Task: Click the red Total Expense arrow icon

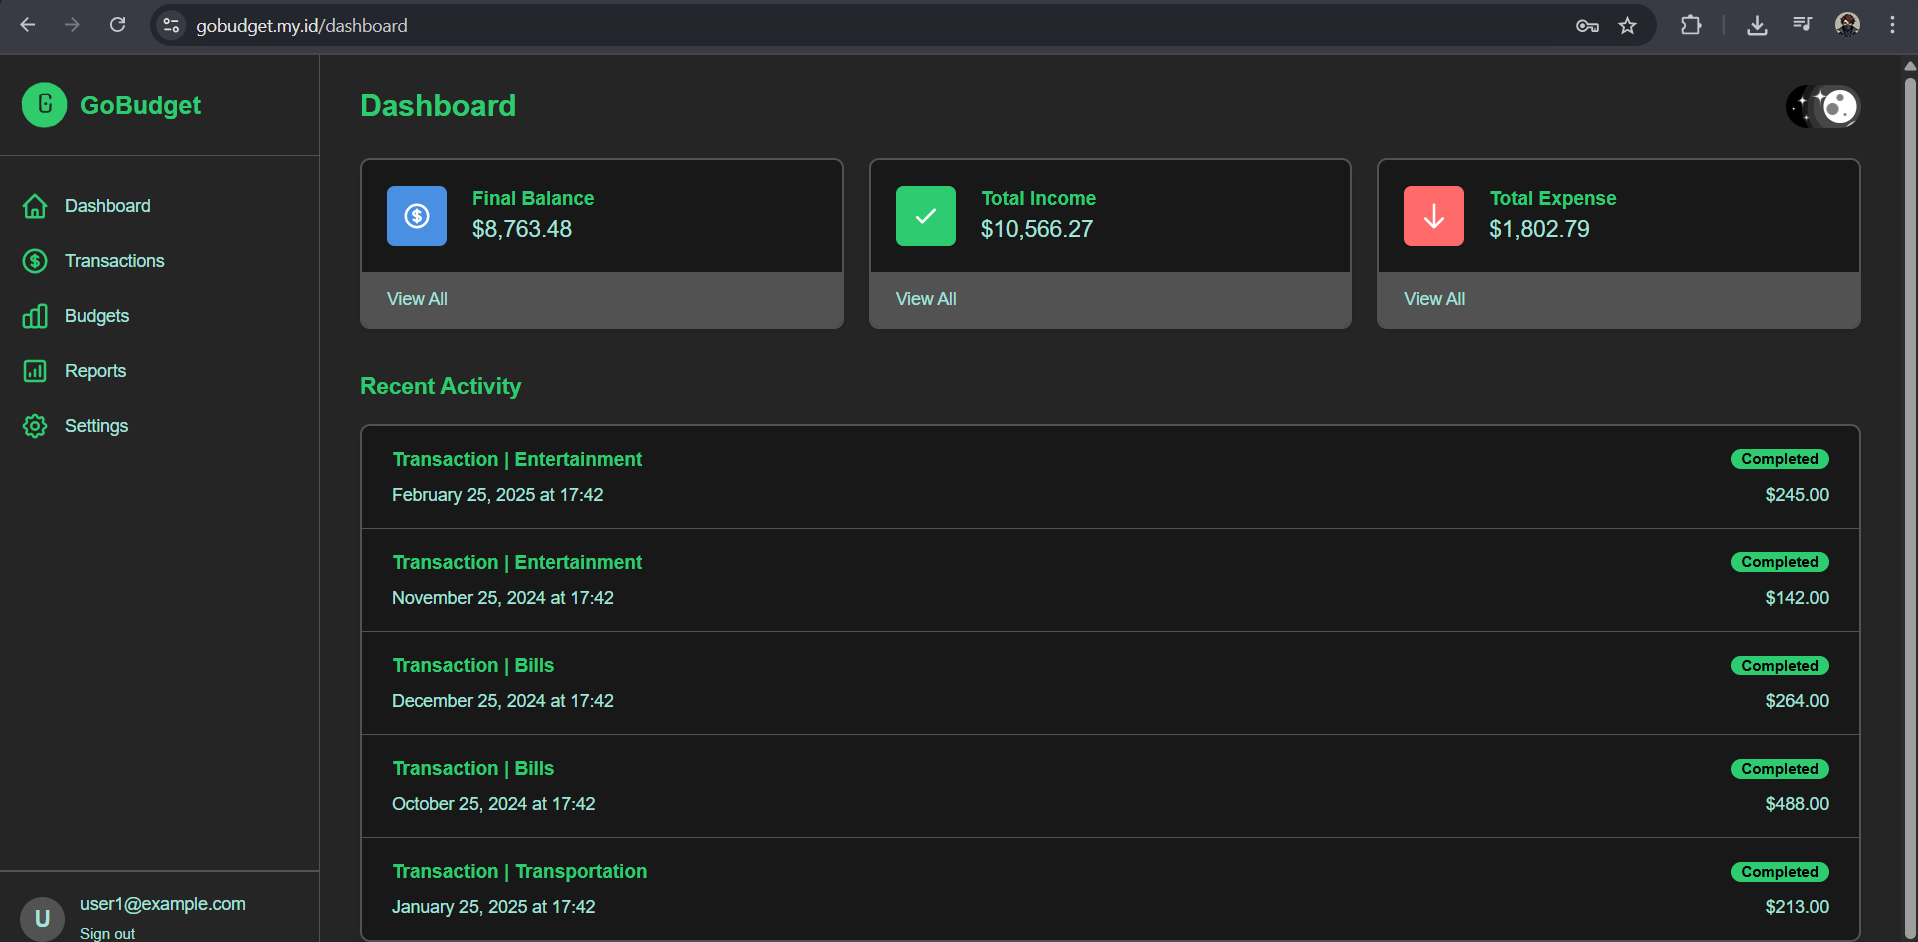Action: 1433,216
